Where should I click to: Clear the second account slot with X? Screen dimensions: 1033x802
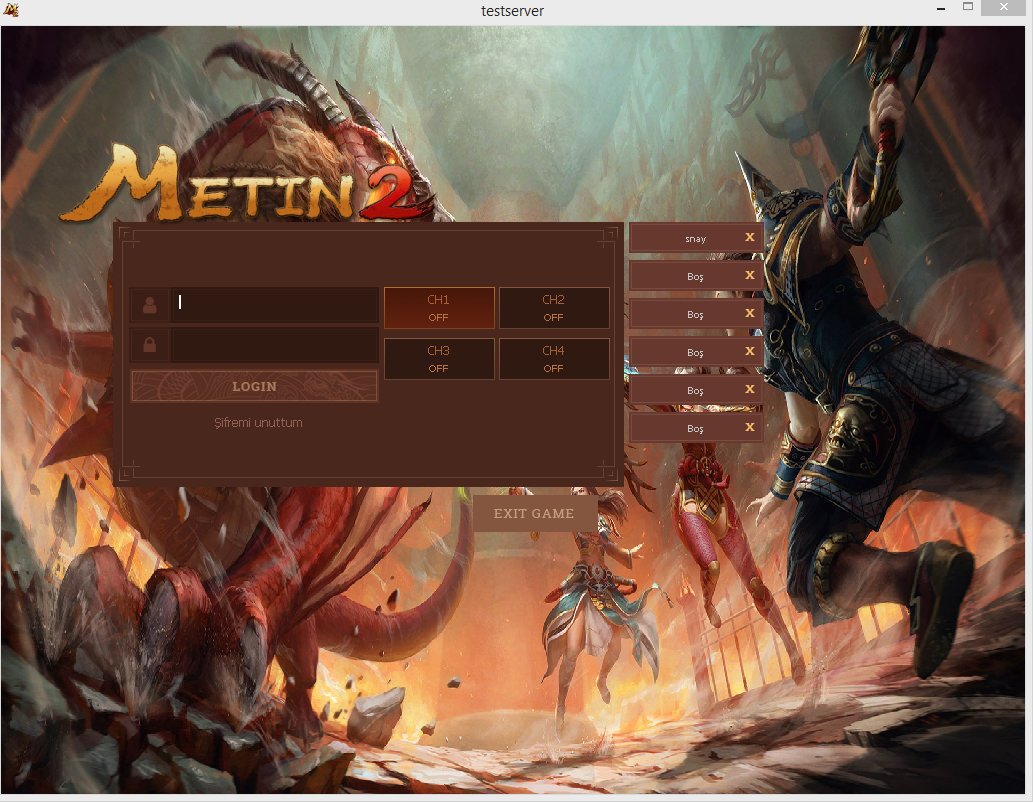pos(750,275)
